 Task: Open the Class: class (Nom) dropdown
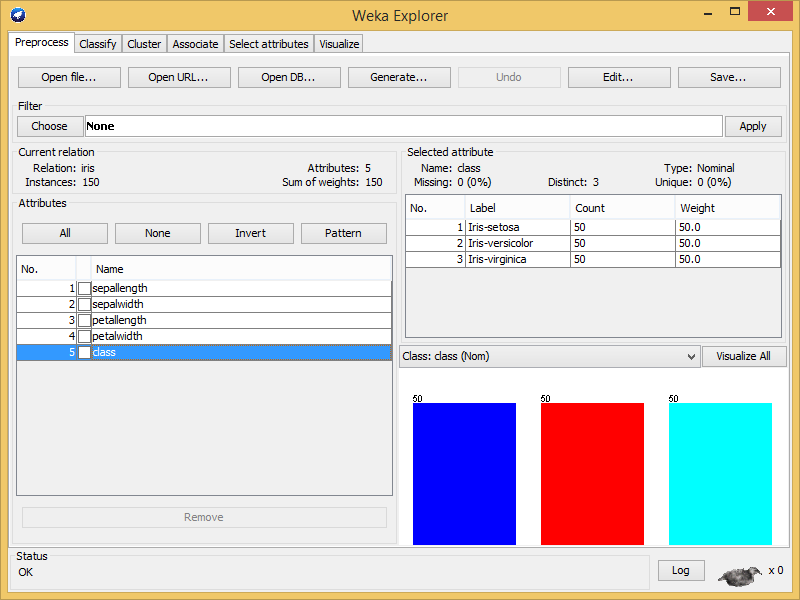pyautogui.click(x=549, y=356)
